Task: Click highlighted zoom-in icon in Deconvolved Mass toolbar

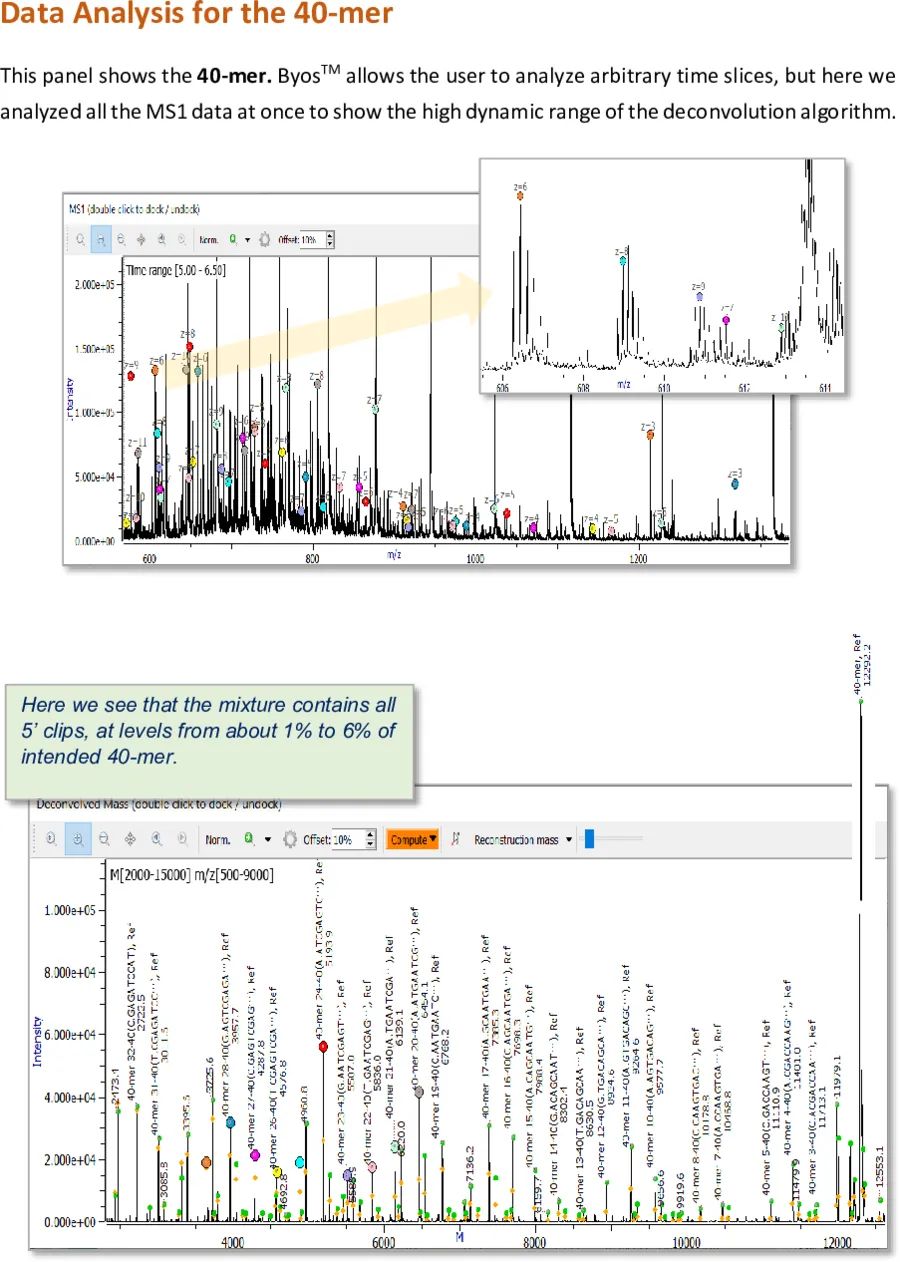Action: click(76, 840)
